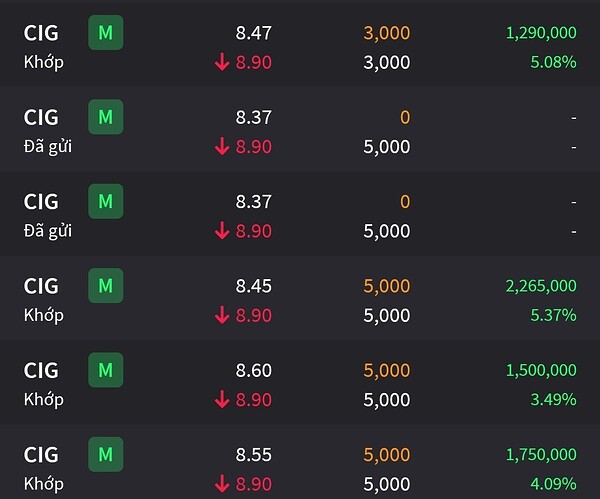Click the 5.37% gain percentage
Screen dimensions: 600x499
[553, 315]
